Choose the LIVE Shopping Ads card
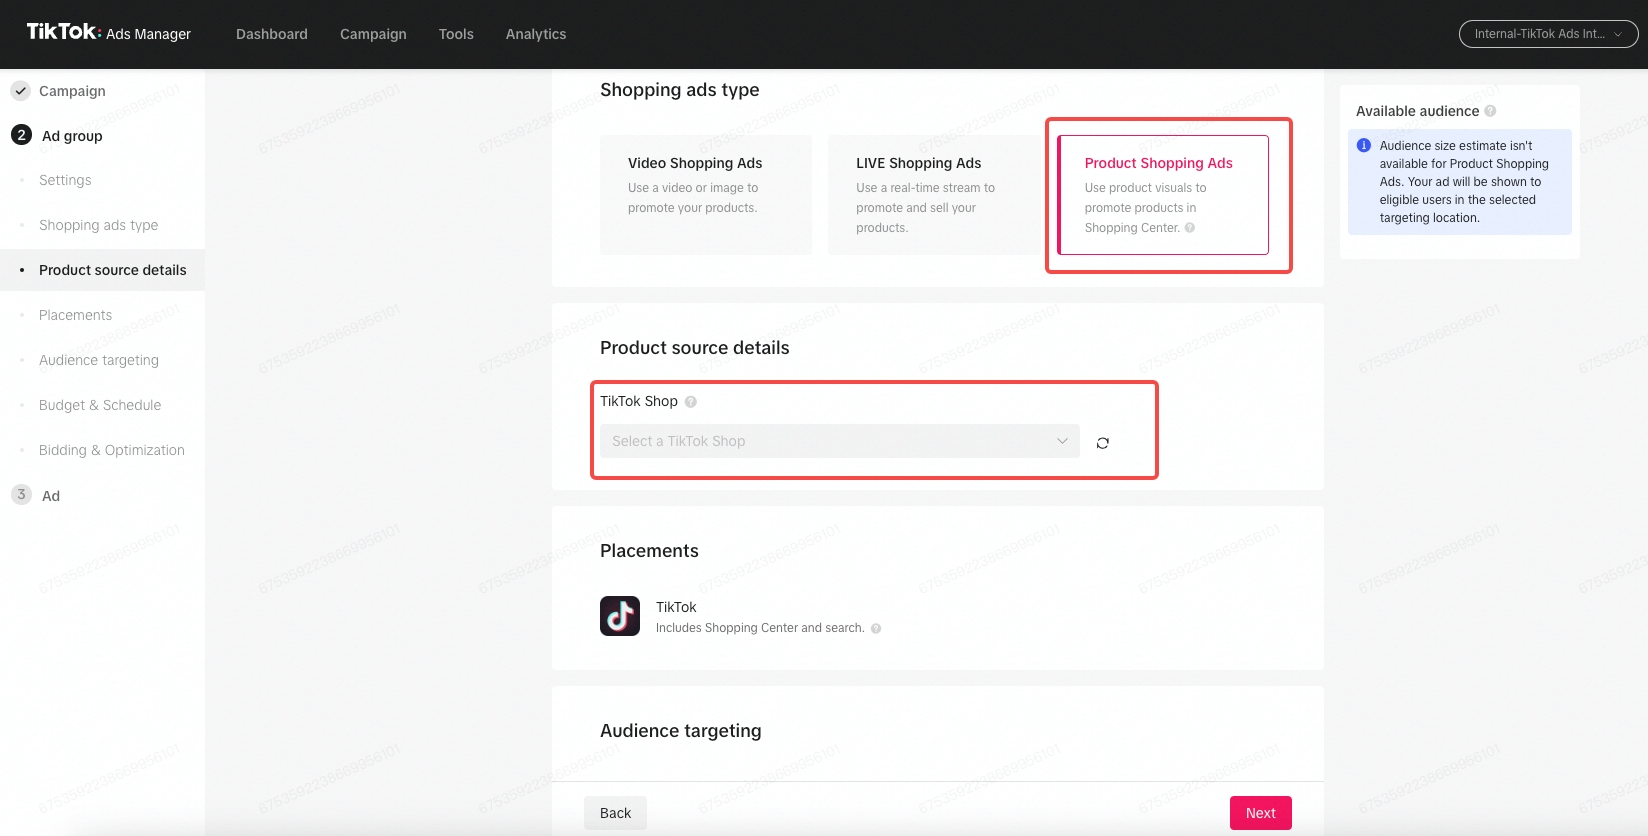This screenshot has width=1648, height=836. 933,194
